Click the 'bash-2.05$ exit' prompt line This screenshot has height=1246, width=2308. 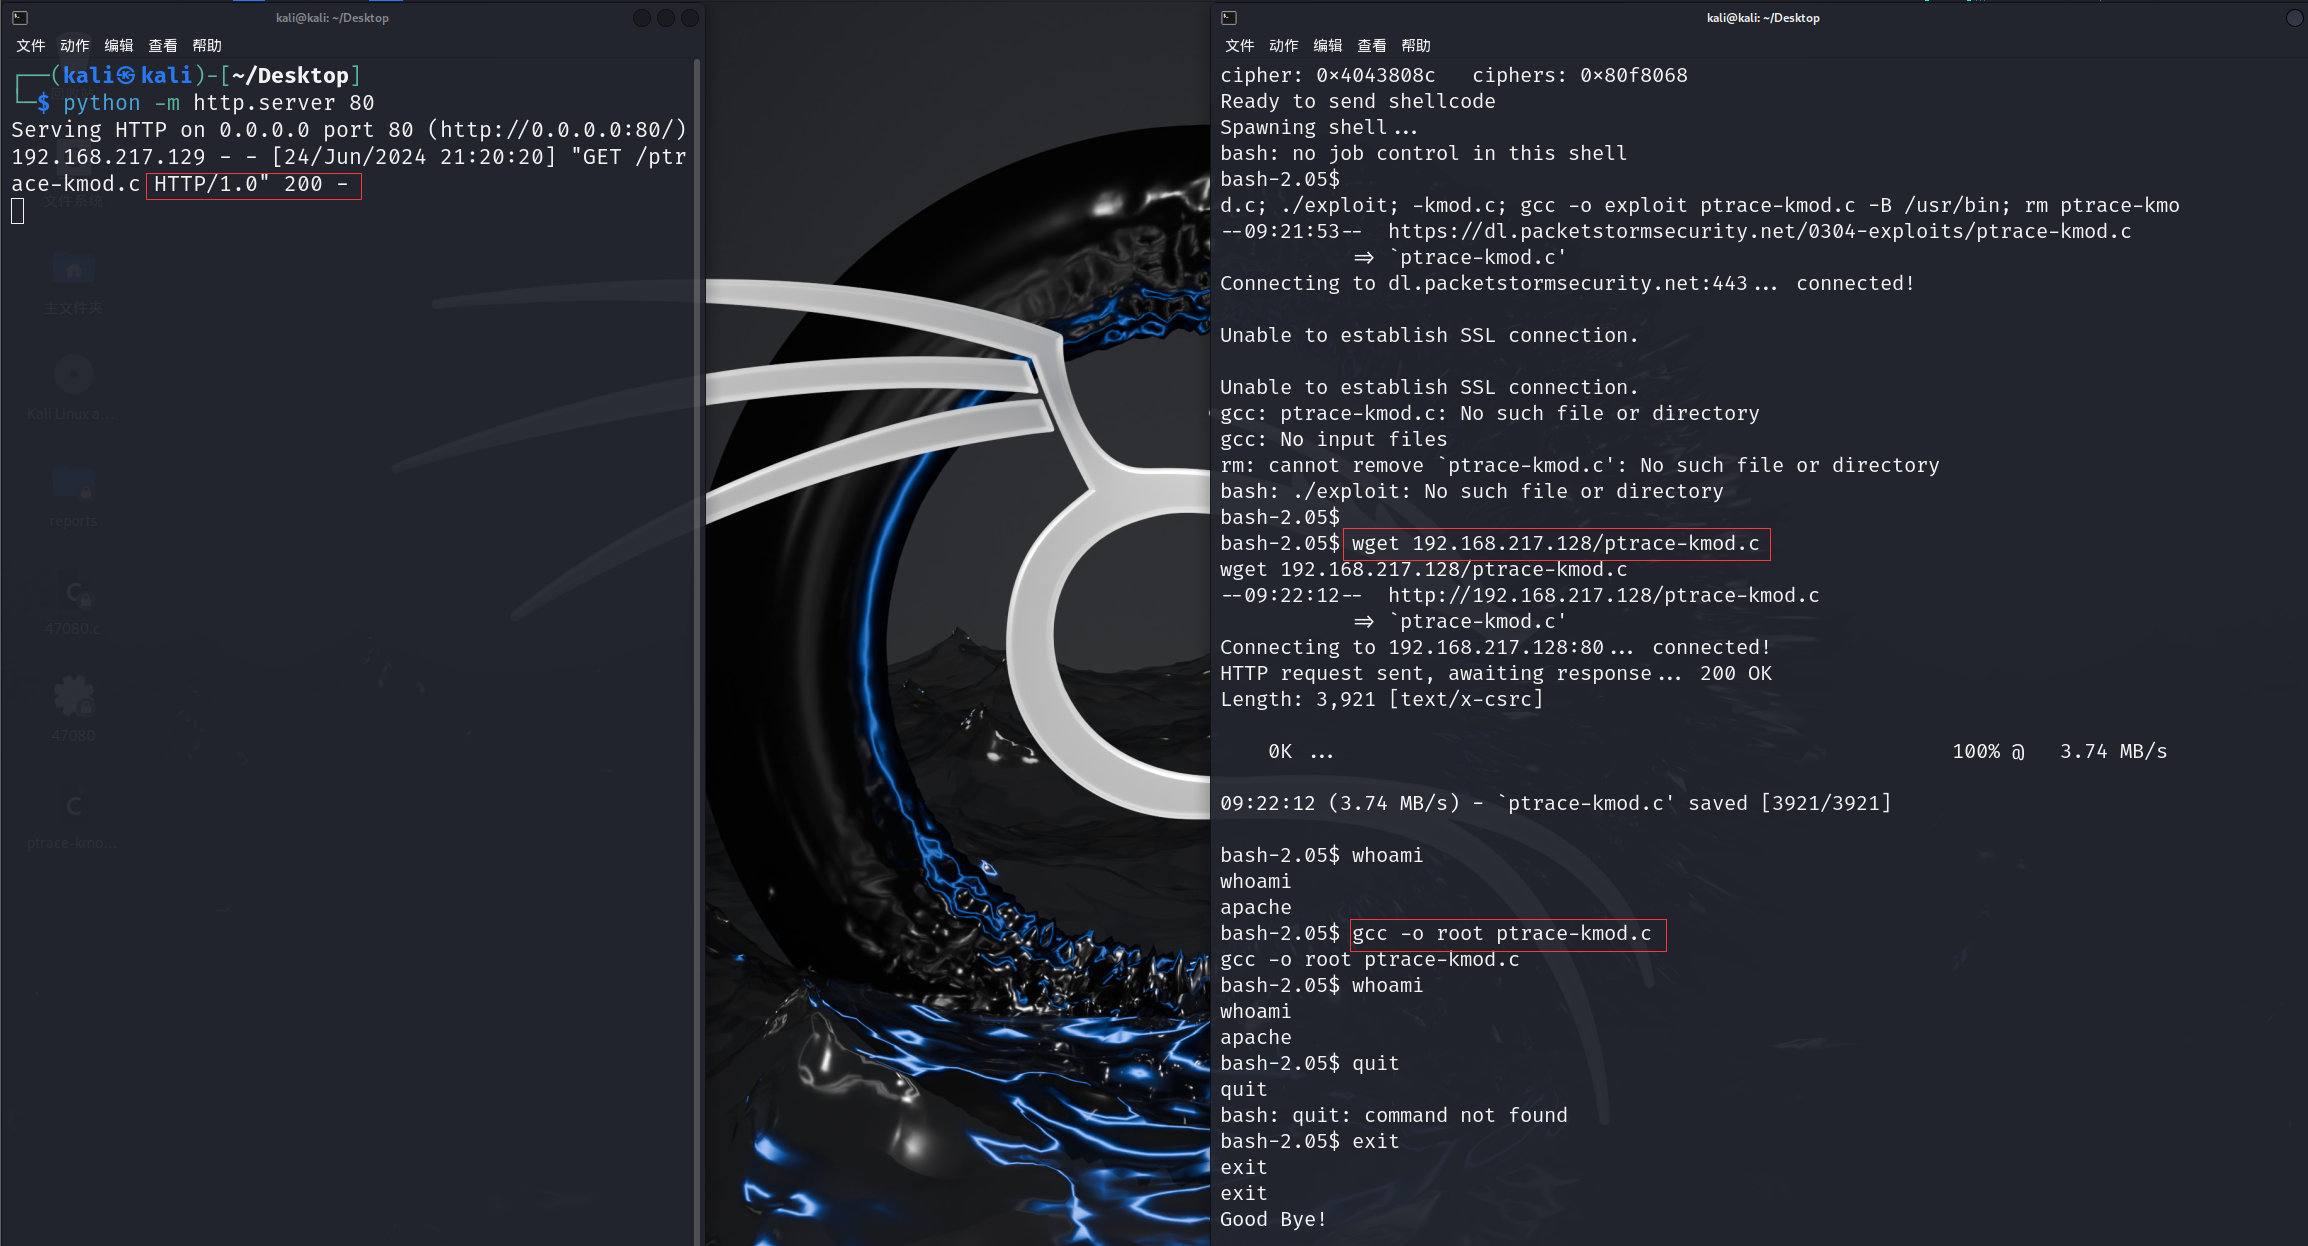[1310, 1141]
